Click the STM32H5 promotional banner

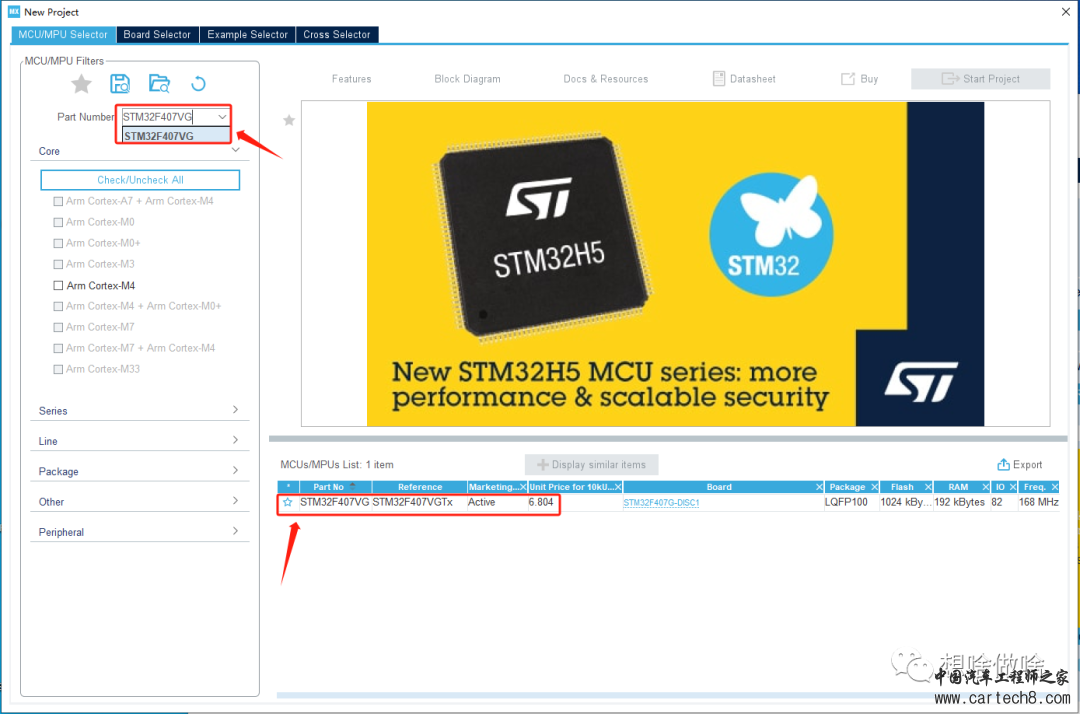[675, 264]
